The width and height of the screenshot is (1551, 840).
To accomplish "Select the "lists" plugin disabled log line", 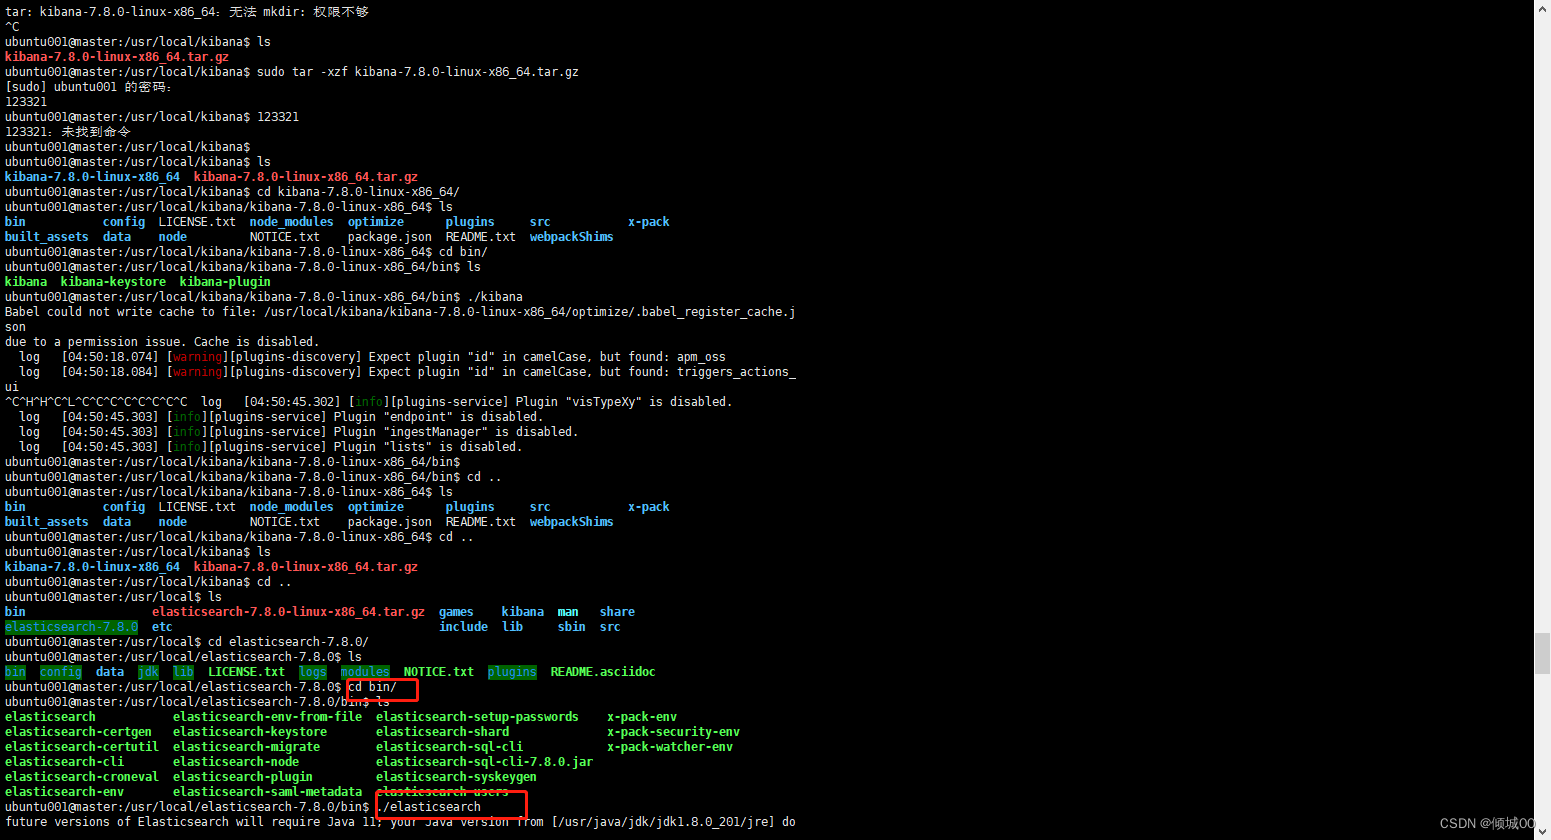I will (x=270, y=447).
